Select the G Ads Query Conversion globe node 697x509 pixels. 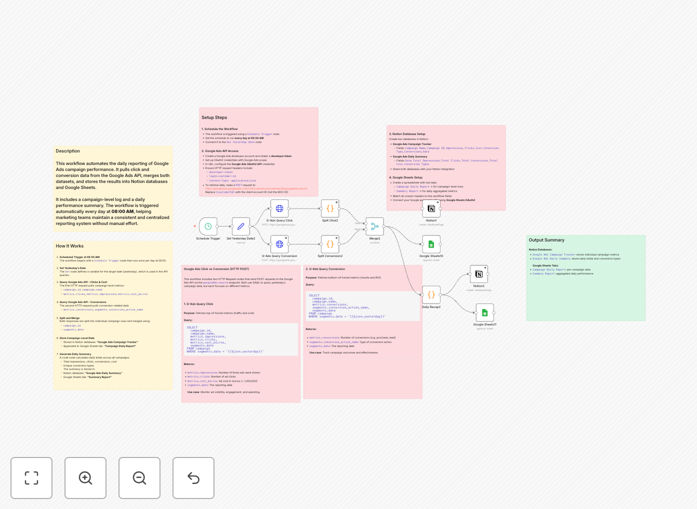(280, 244)
